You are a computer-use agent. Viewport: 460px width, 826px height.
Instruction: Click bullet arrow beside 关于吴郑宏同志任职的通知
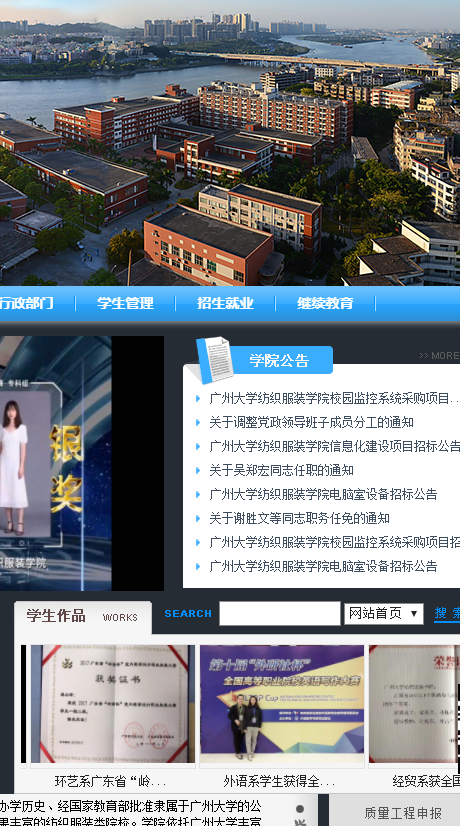point(198,470)
